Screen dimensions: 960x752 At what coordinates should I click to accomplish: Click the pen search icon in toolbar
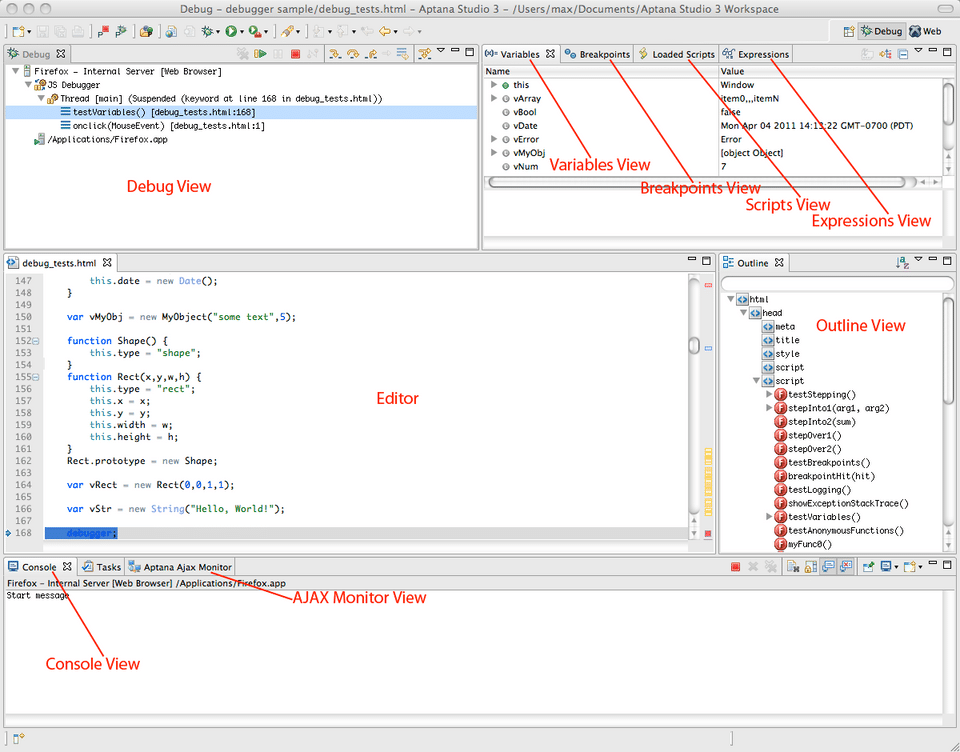click(288, 31)
